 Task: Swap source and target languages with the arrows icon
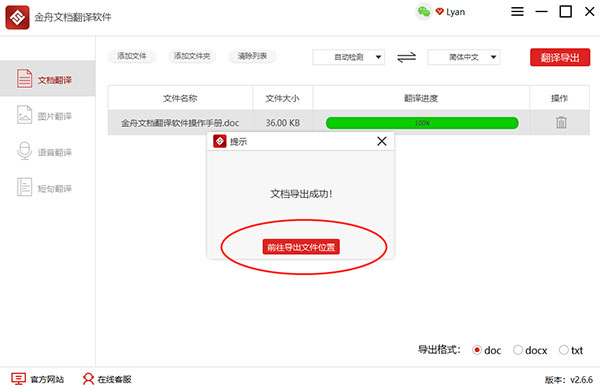click(406, 57)
